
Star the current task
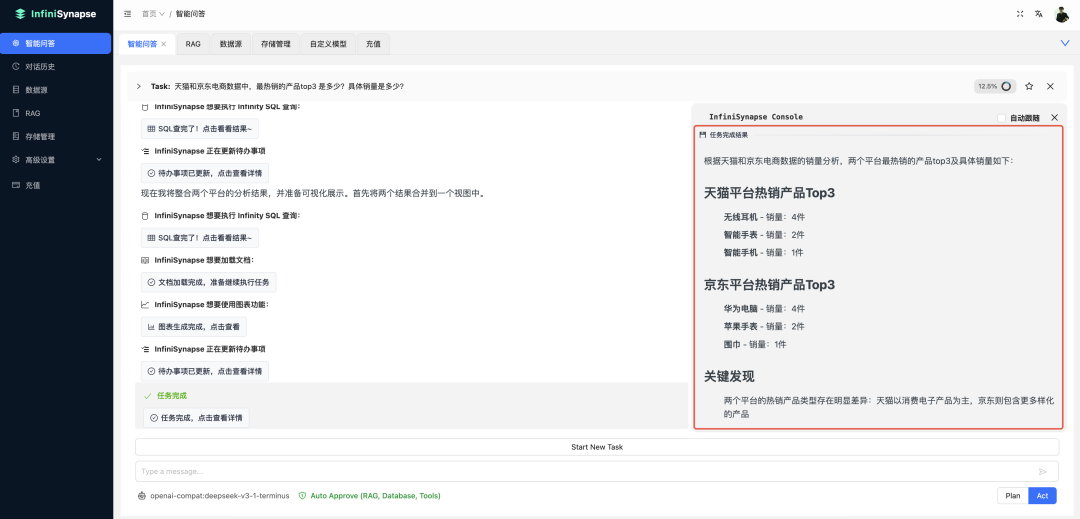click(x=1029, y=87)
